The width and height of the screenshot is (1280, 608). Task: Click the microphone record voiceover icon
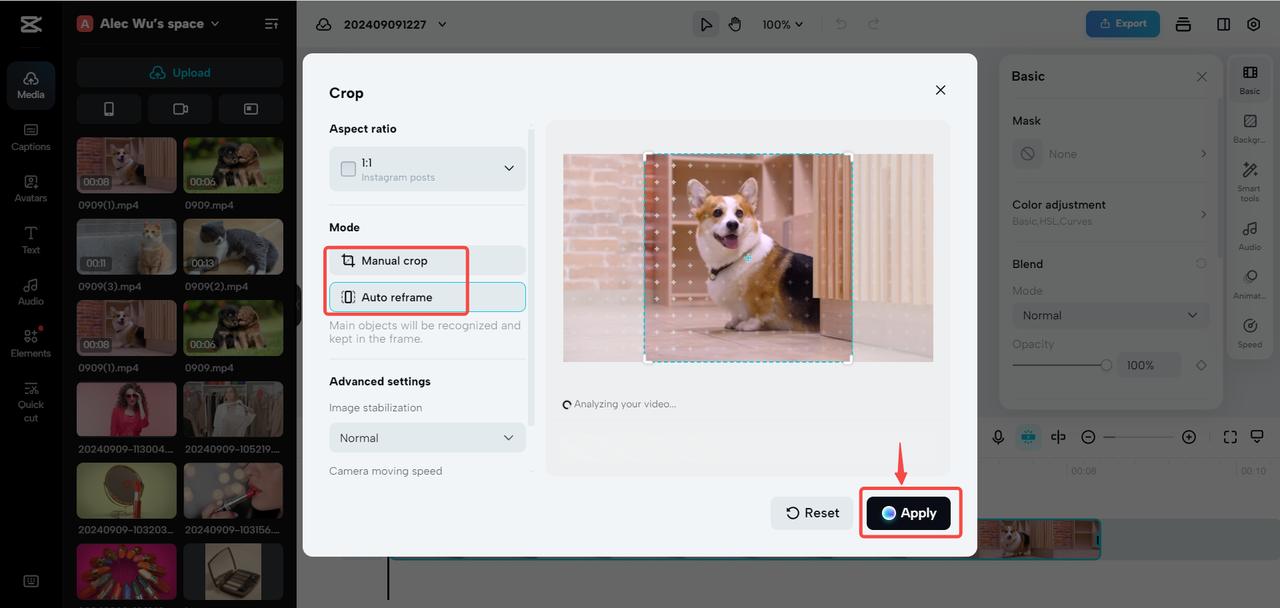998,437
